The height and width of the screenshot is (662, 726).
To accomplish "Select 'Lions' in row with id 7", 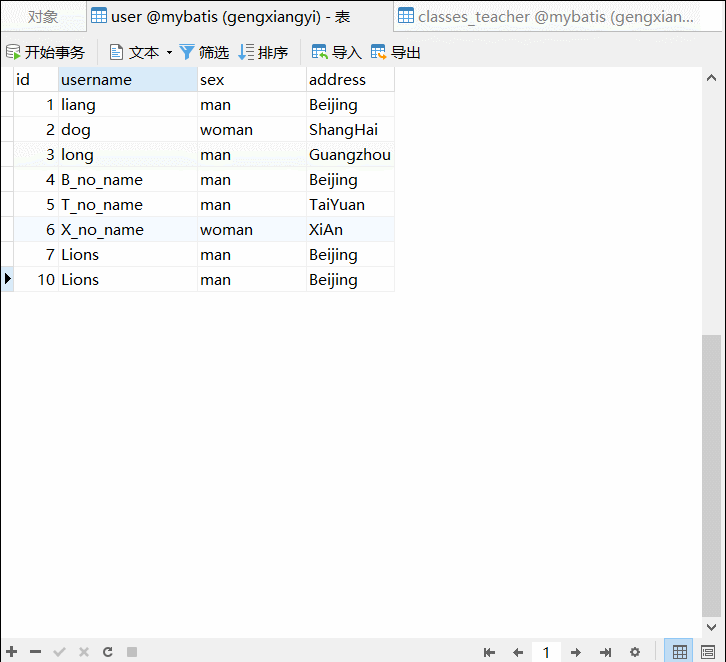I will pyautogui.click(x=128, y=255).
